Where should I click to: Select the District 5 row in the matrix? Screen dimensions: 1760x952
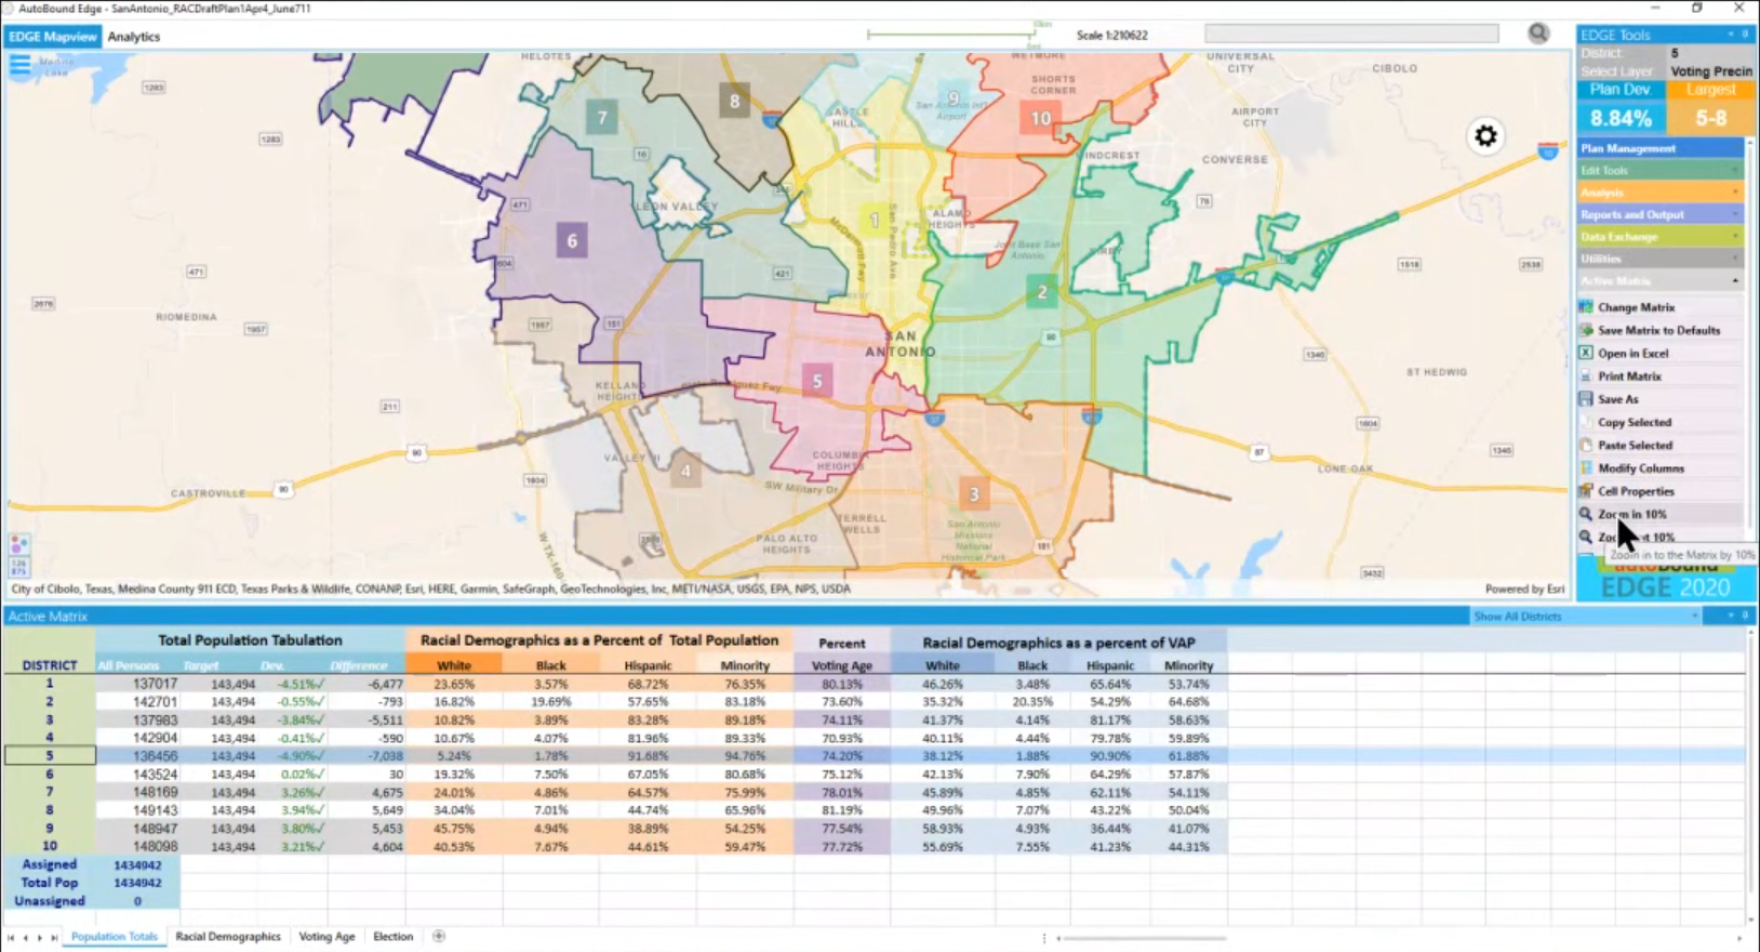tap(48, 755)
